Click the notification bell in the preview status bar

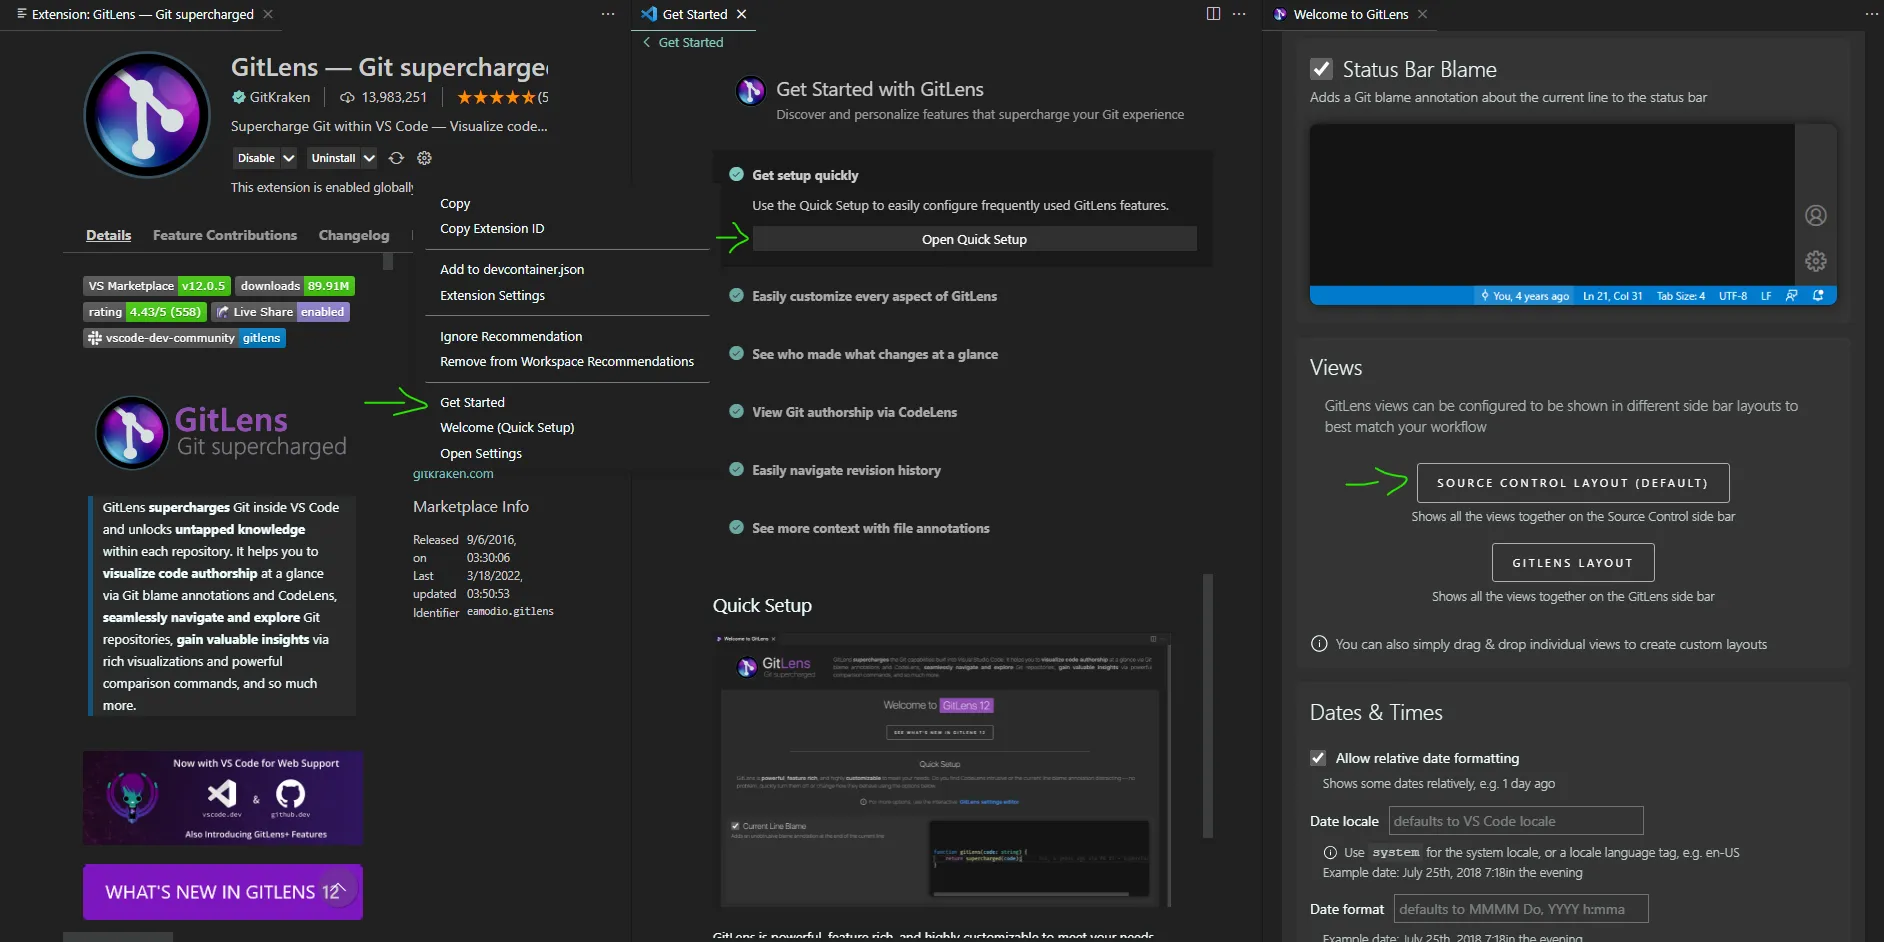point(1818,296)
